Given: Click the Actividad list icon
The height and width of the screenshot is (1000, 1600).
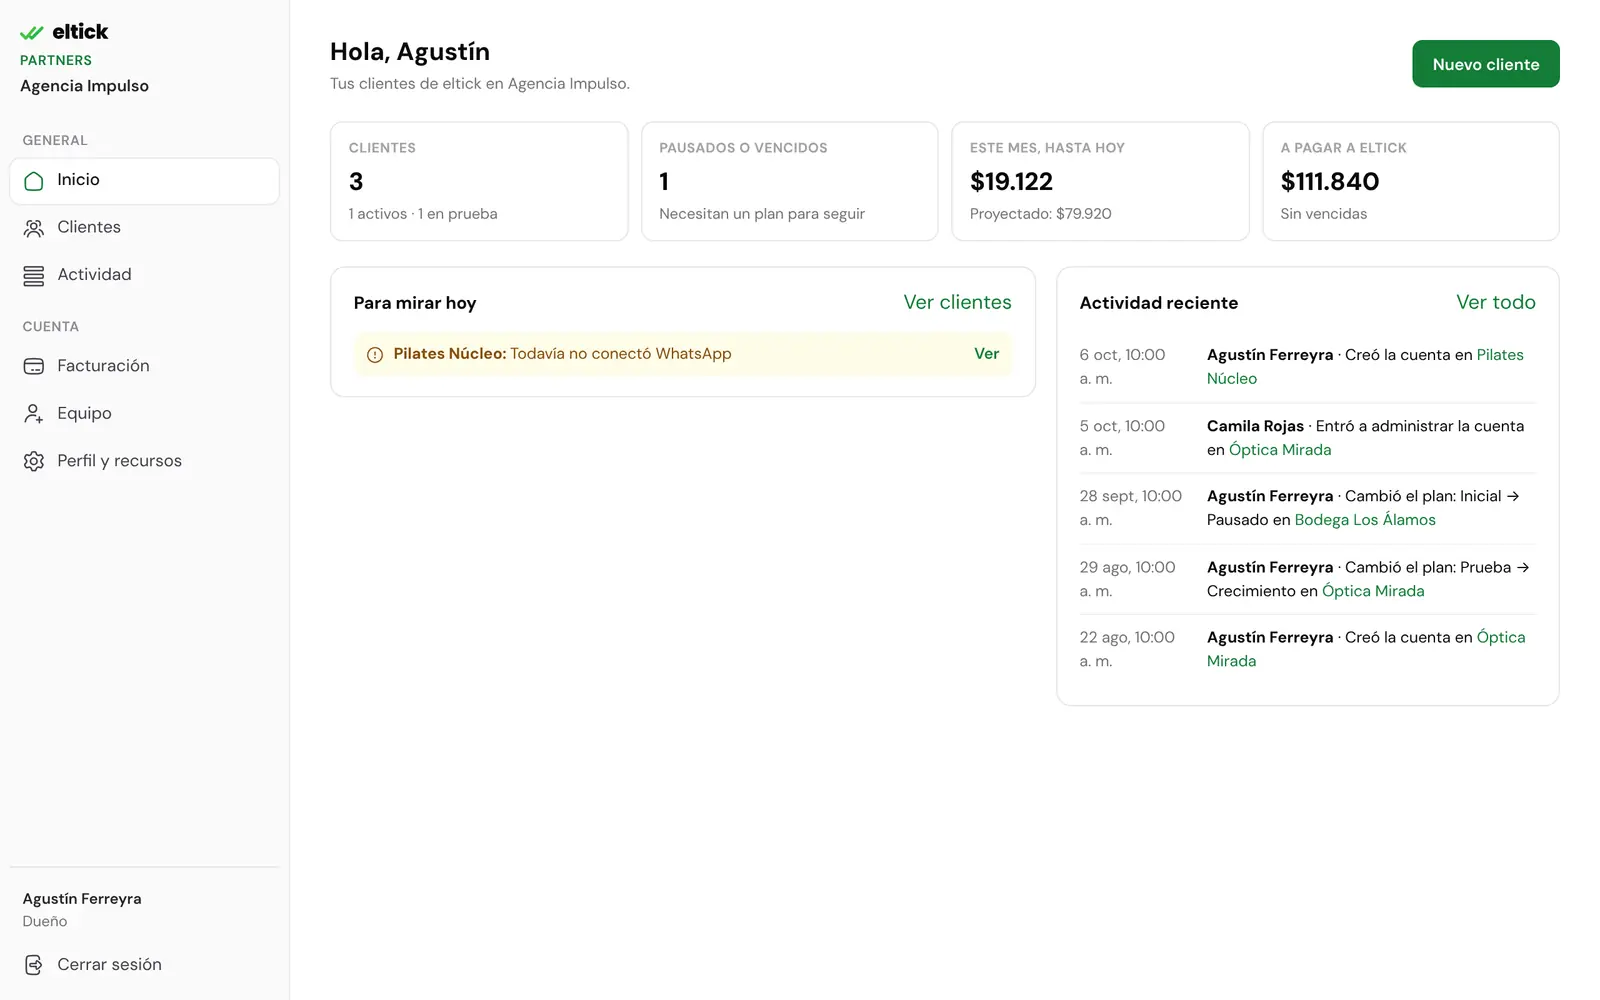Looking at the screenshot, I should [x=34, y=276].
